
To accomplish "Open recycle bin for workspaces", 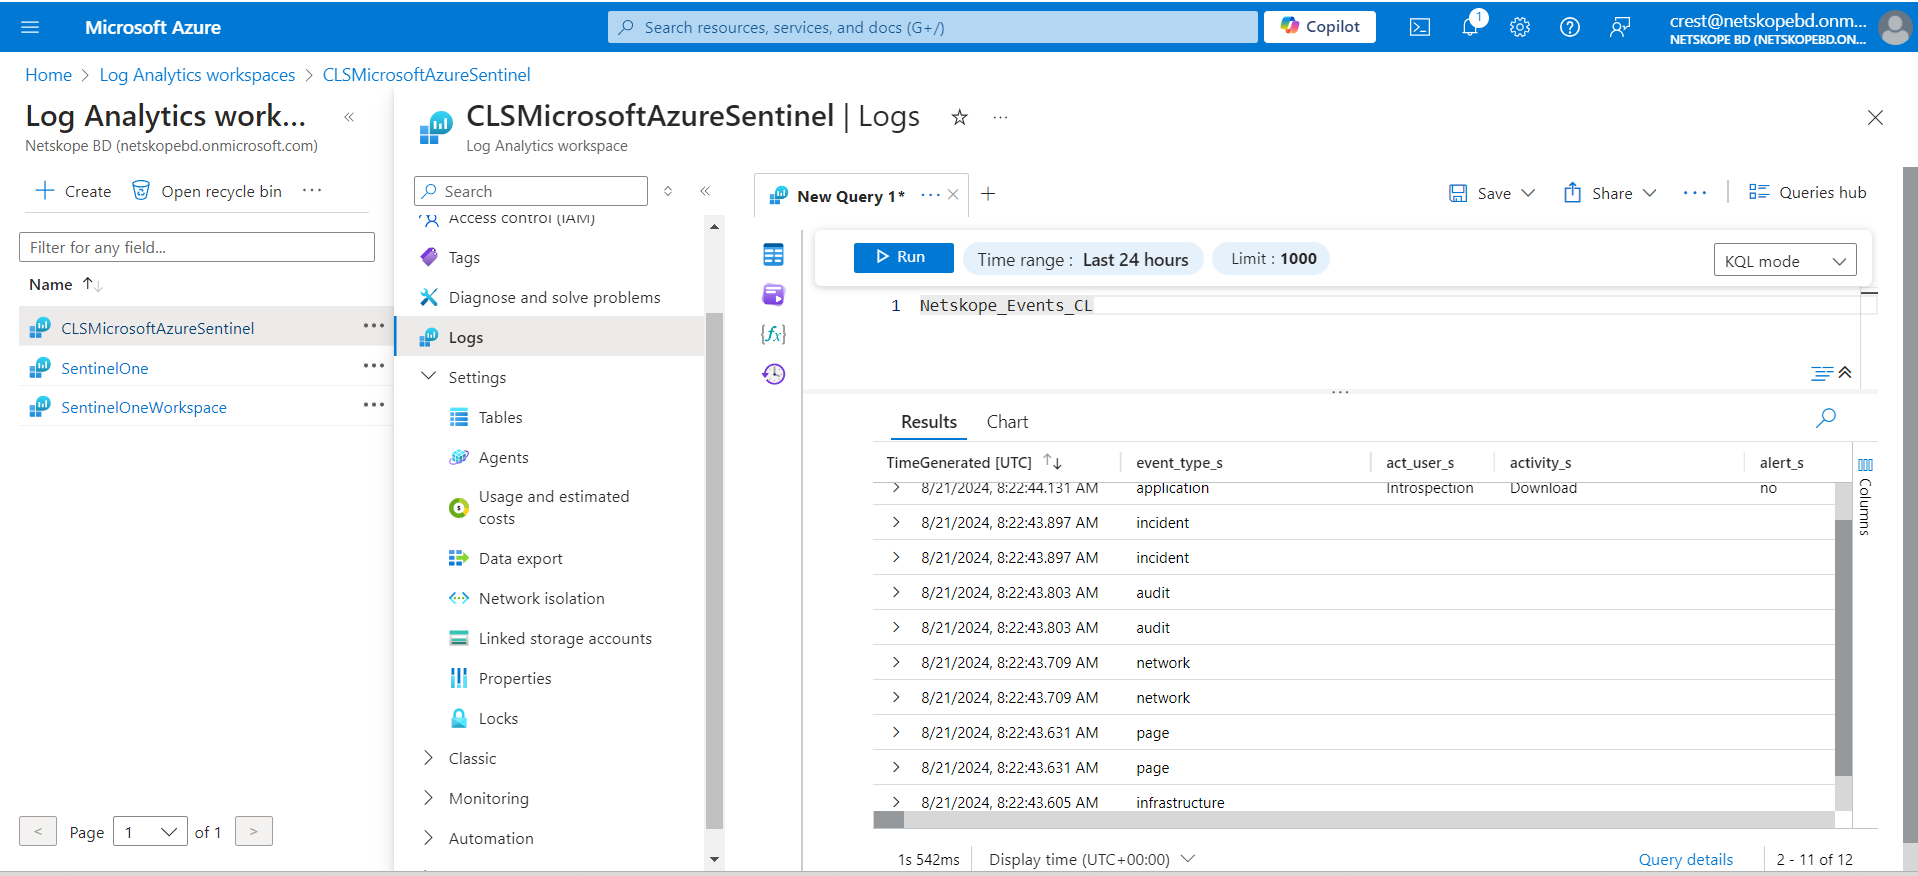I will click(x=207, y=191).
